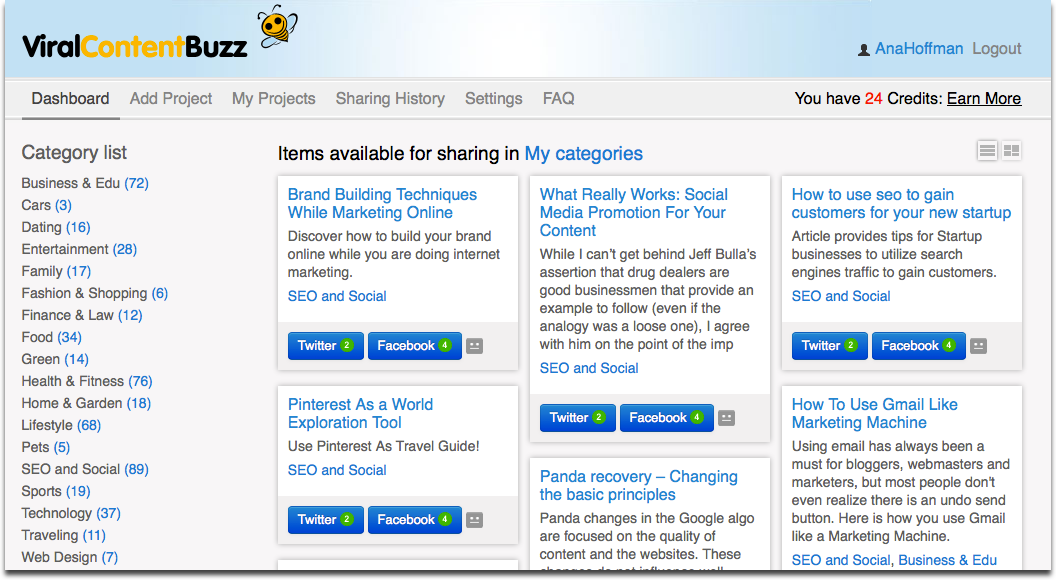The height and width of the screenshot is (580, 1056).
Task: Open the My Projects tab
Action: coord(273,98)
